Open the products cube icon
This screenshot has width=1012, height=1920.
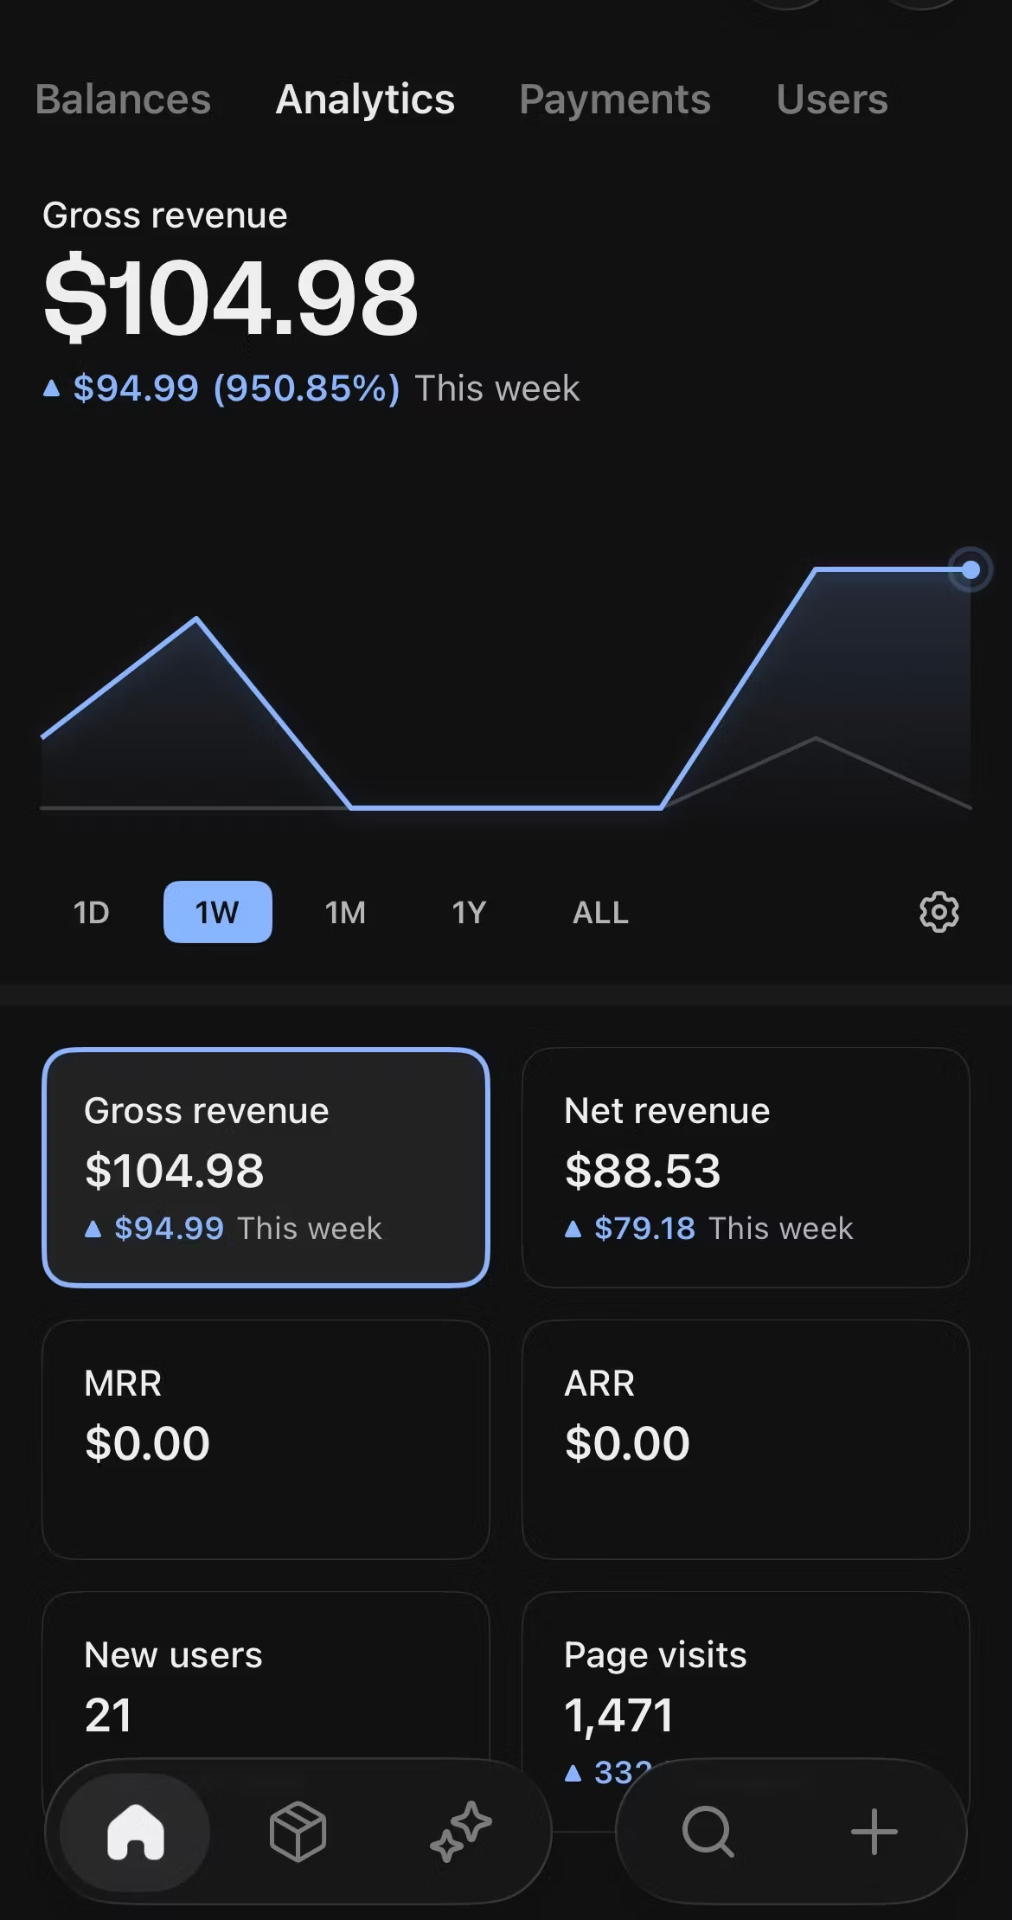click(x=298, y=1832)
